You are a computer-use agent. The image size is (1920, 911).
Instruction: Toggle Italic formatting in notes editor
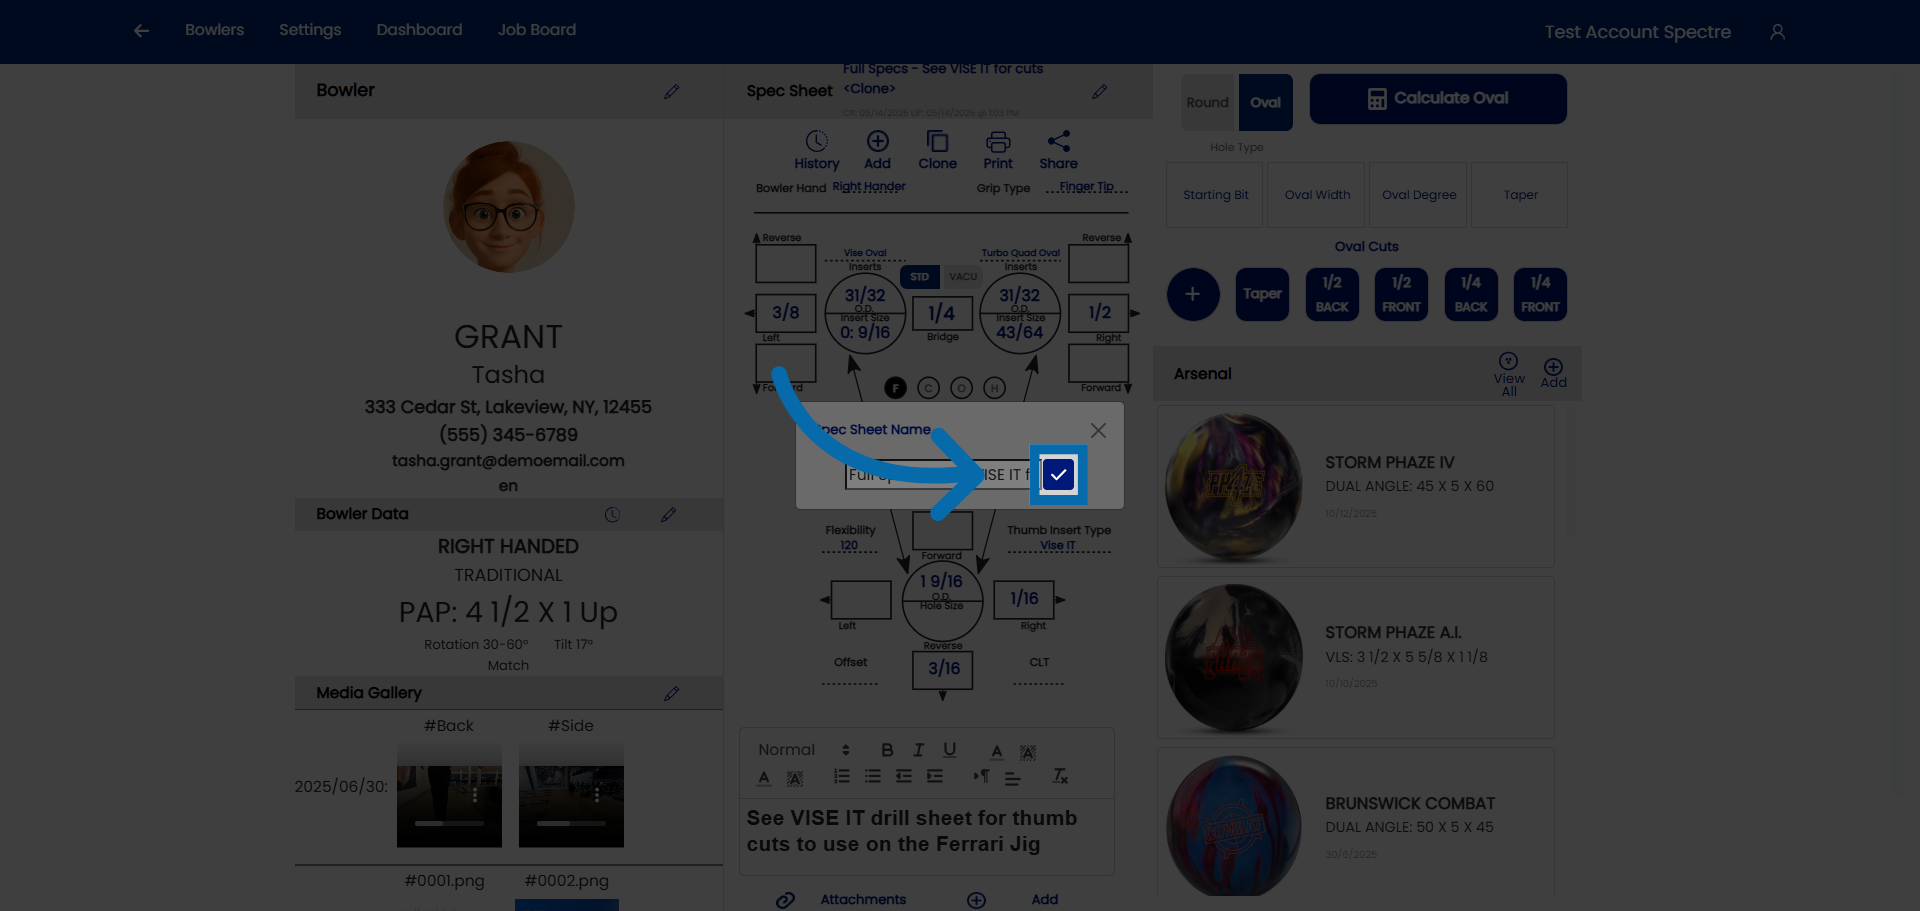(x=918, y=750)
